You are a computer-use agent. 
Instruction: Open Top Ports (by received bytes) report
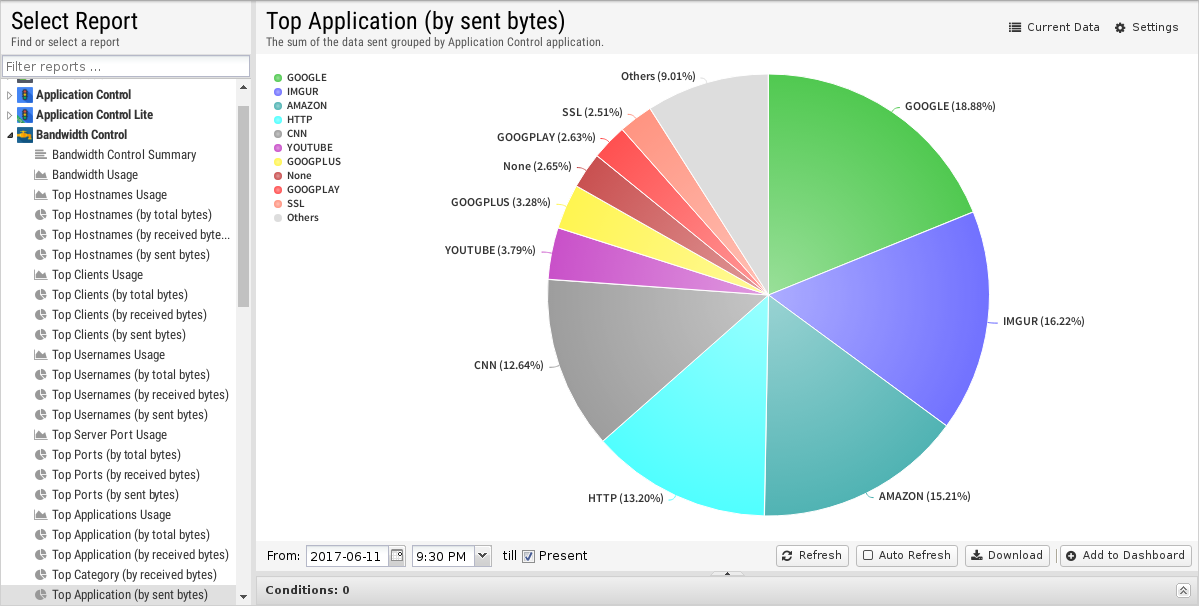click(x=126, y=475)
